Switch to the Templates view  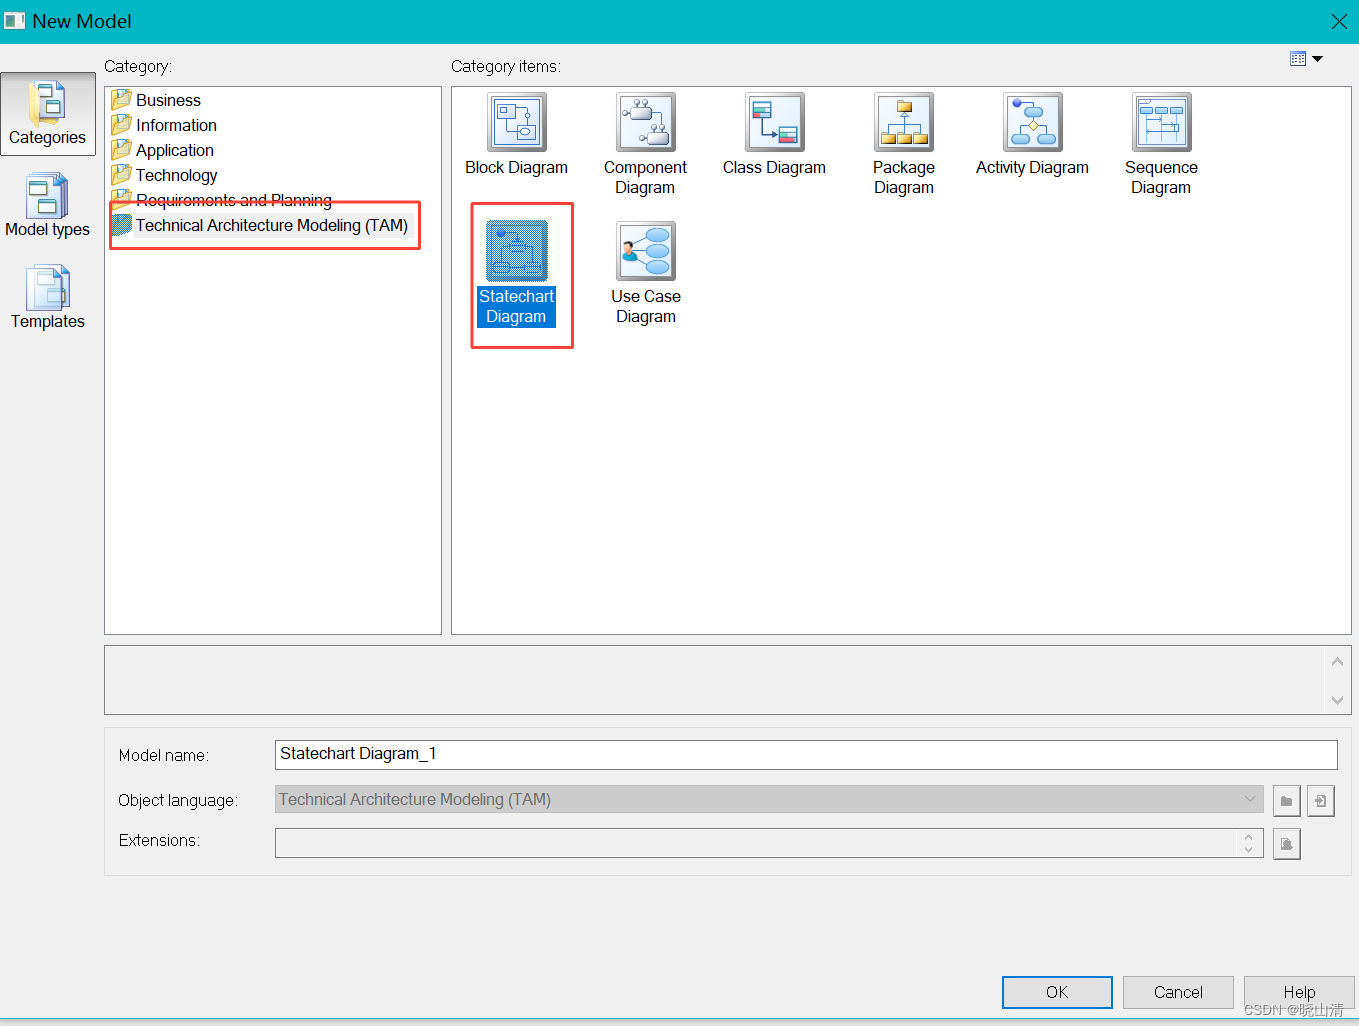coord(47,297)
